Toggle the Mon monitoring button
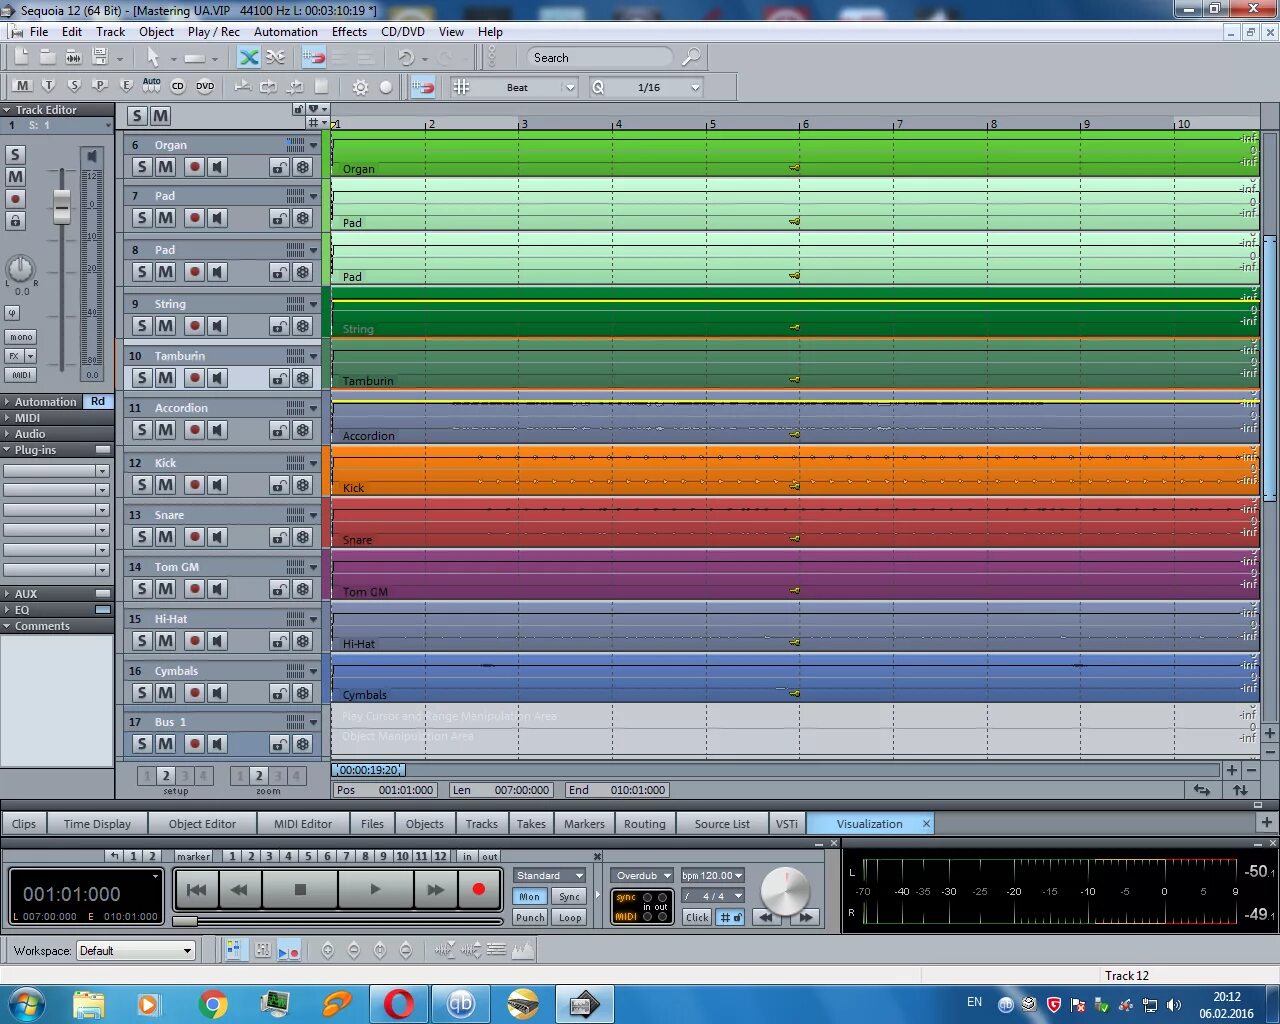This screenshot has width=1280, height=1024. coord(530,897)
